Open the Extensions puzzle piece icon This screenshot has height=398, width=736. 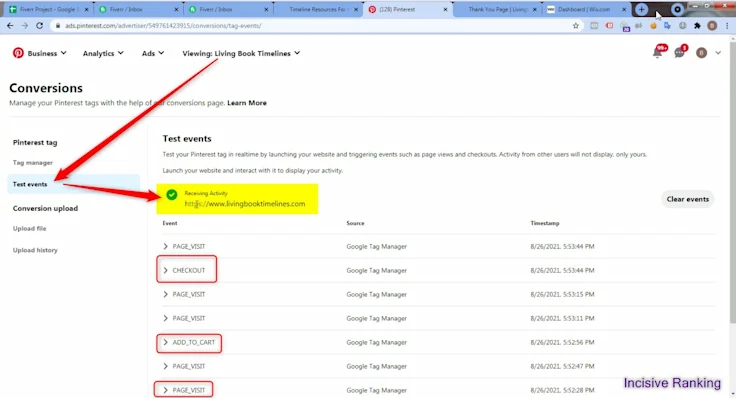[x=698, y=26]
